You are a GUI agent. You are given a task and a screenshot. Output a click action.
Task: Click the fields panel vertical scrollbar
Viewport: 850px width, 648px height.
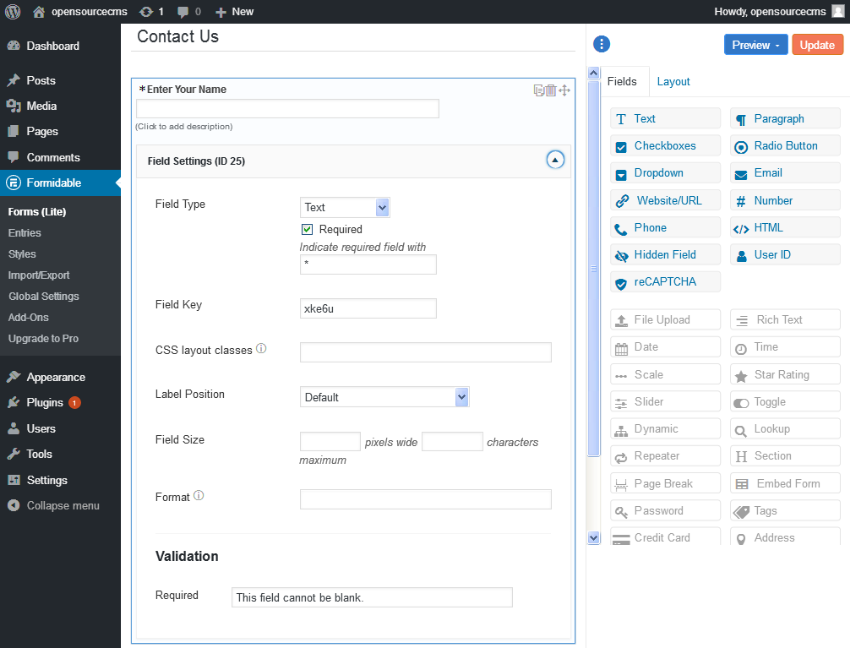(x=593, y=270)
